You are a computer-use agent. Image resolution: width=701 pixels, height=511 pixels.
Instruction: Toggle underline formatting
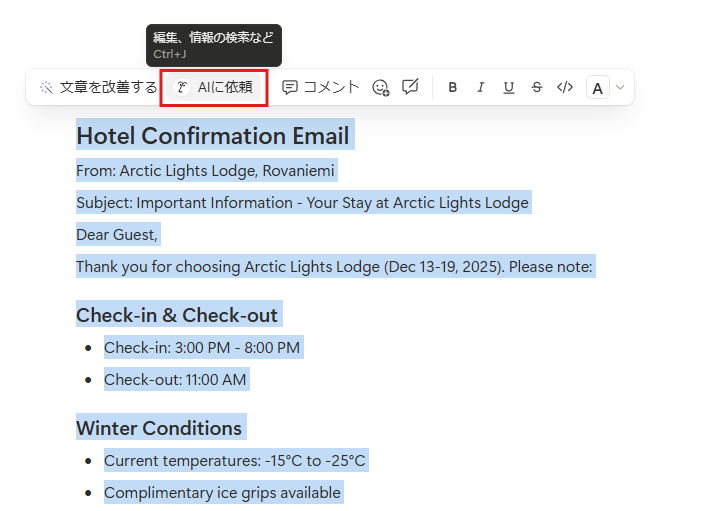509,88
